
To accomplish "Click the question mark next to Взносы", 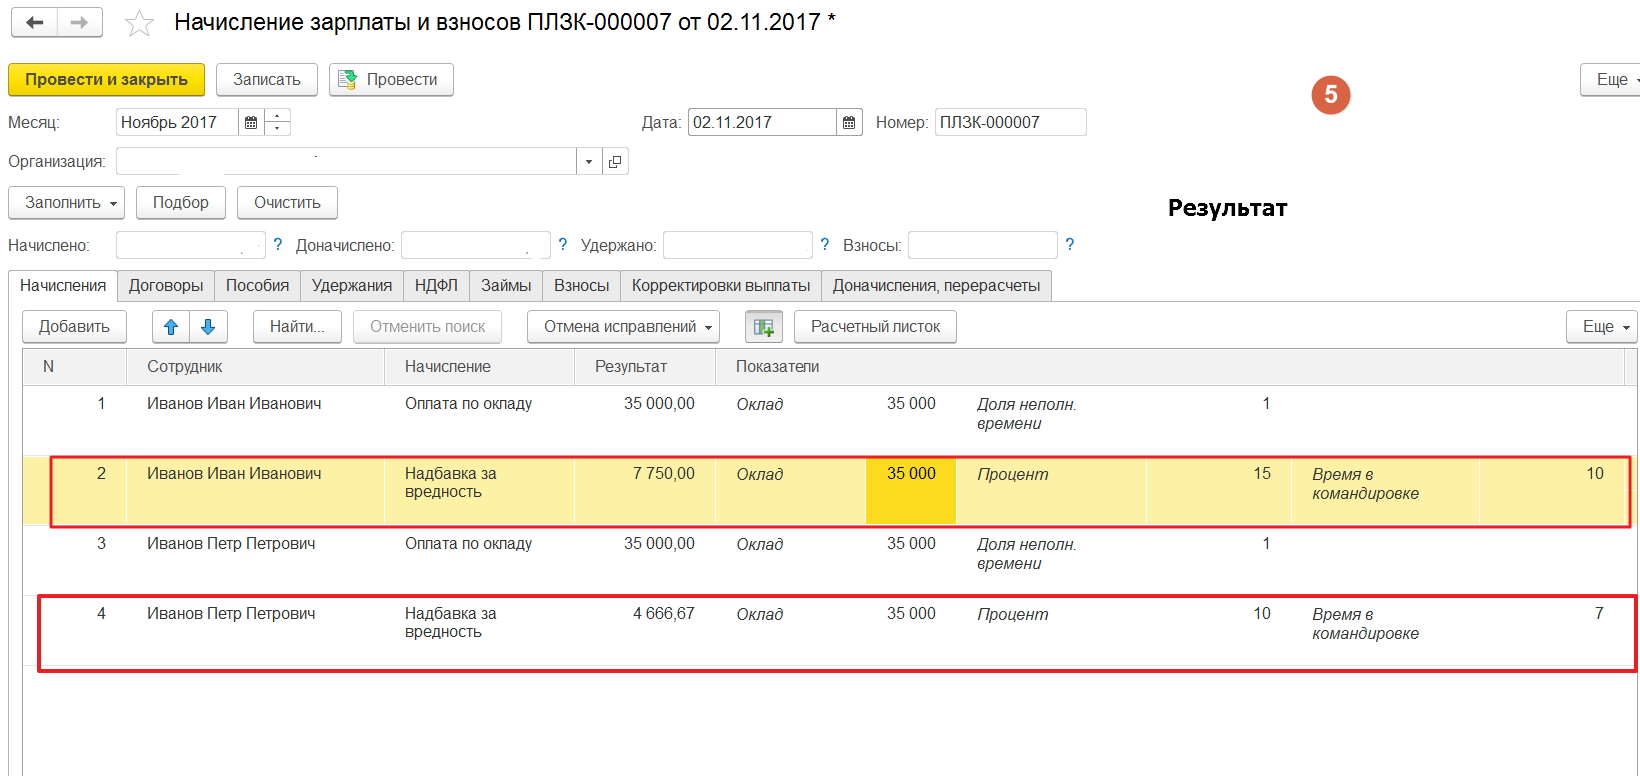I will click(1070, 245).
